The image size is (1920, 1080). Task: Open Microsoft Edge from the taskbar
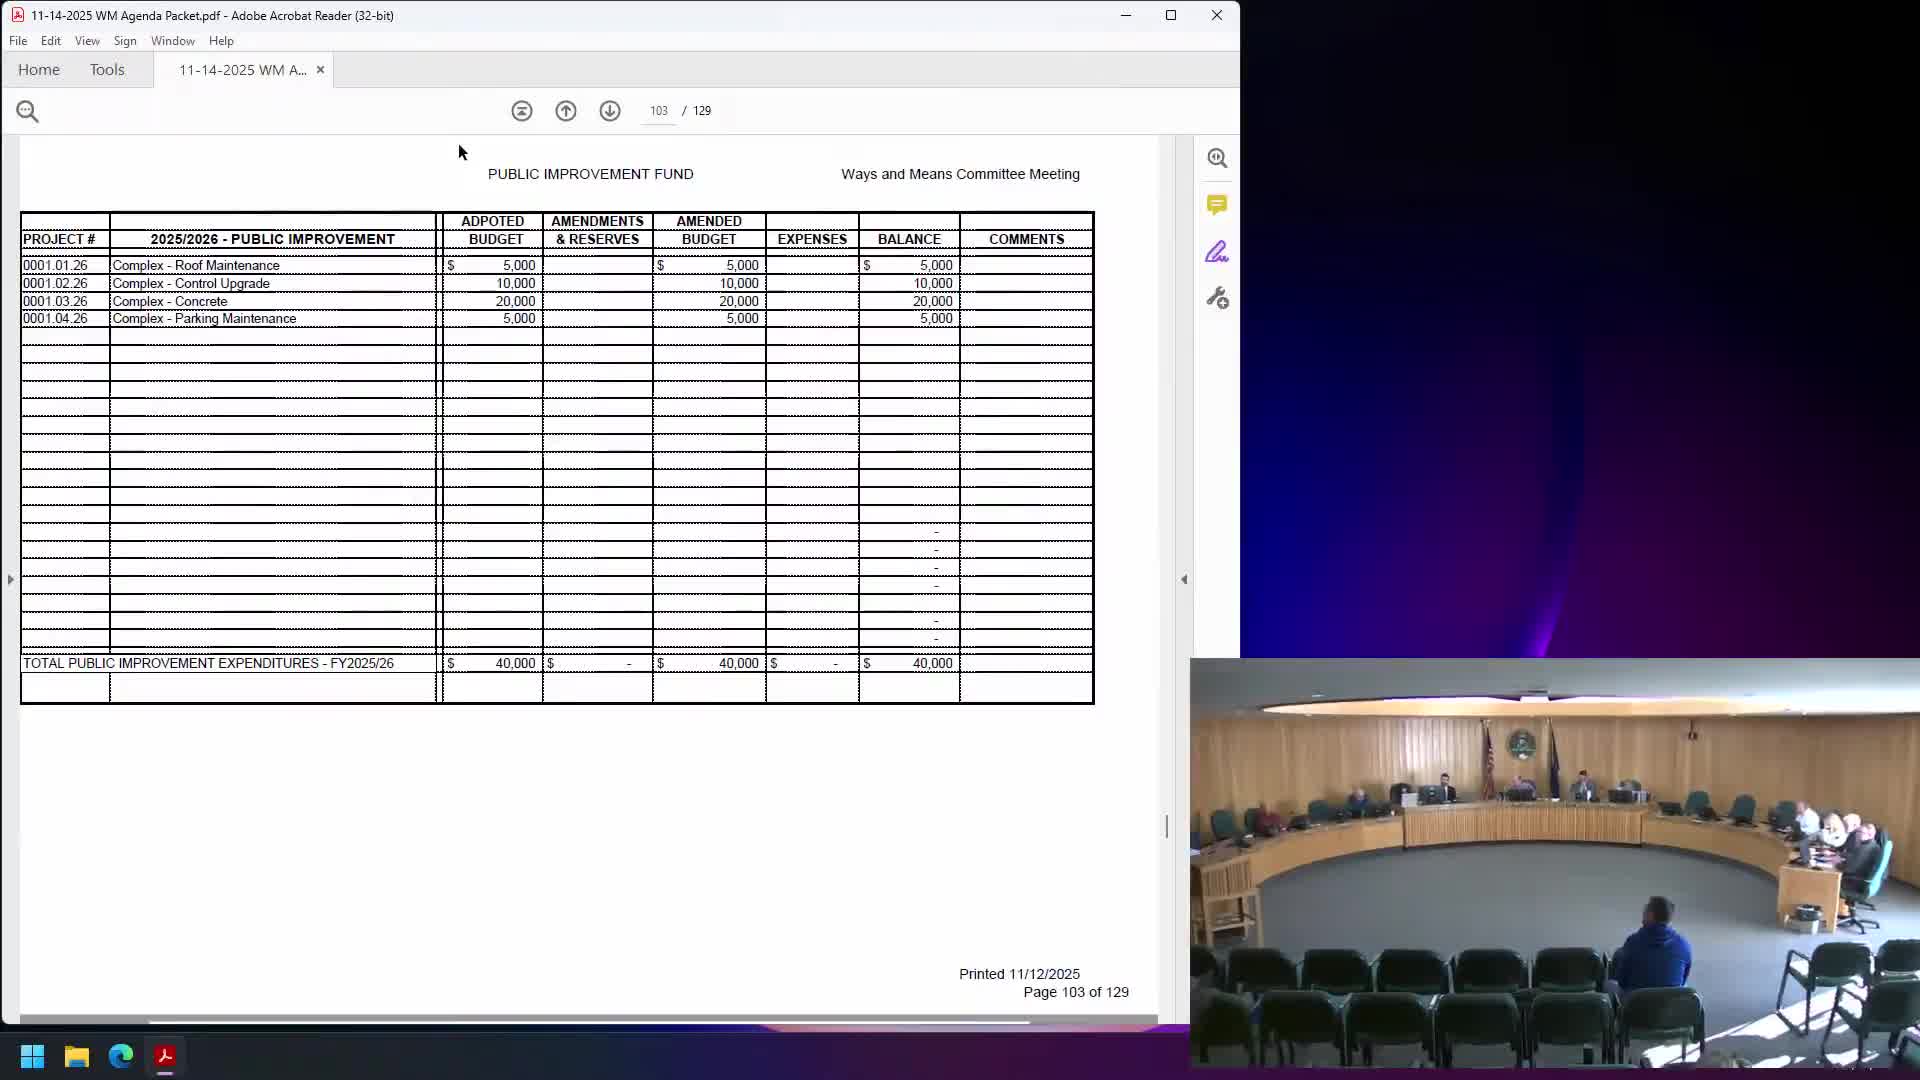[x=121, y=1056]
